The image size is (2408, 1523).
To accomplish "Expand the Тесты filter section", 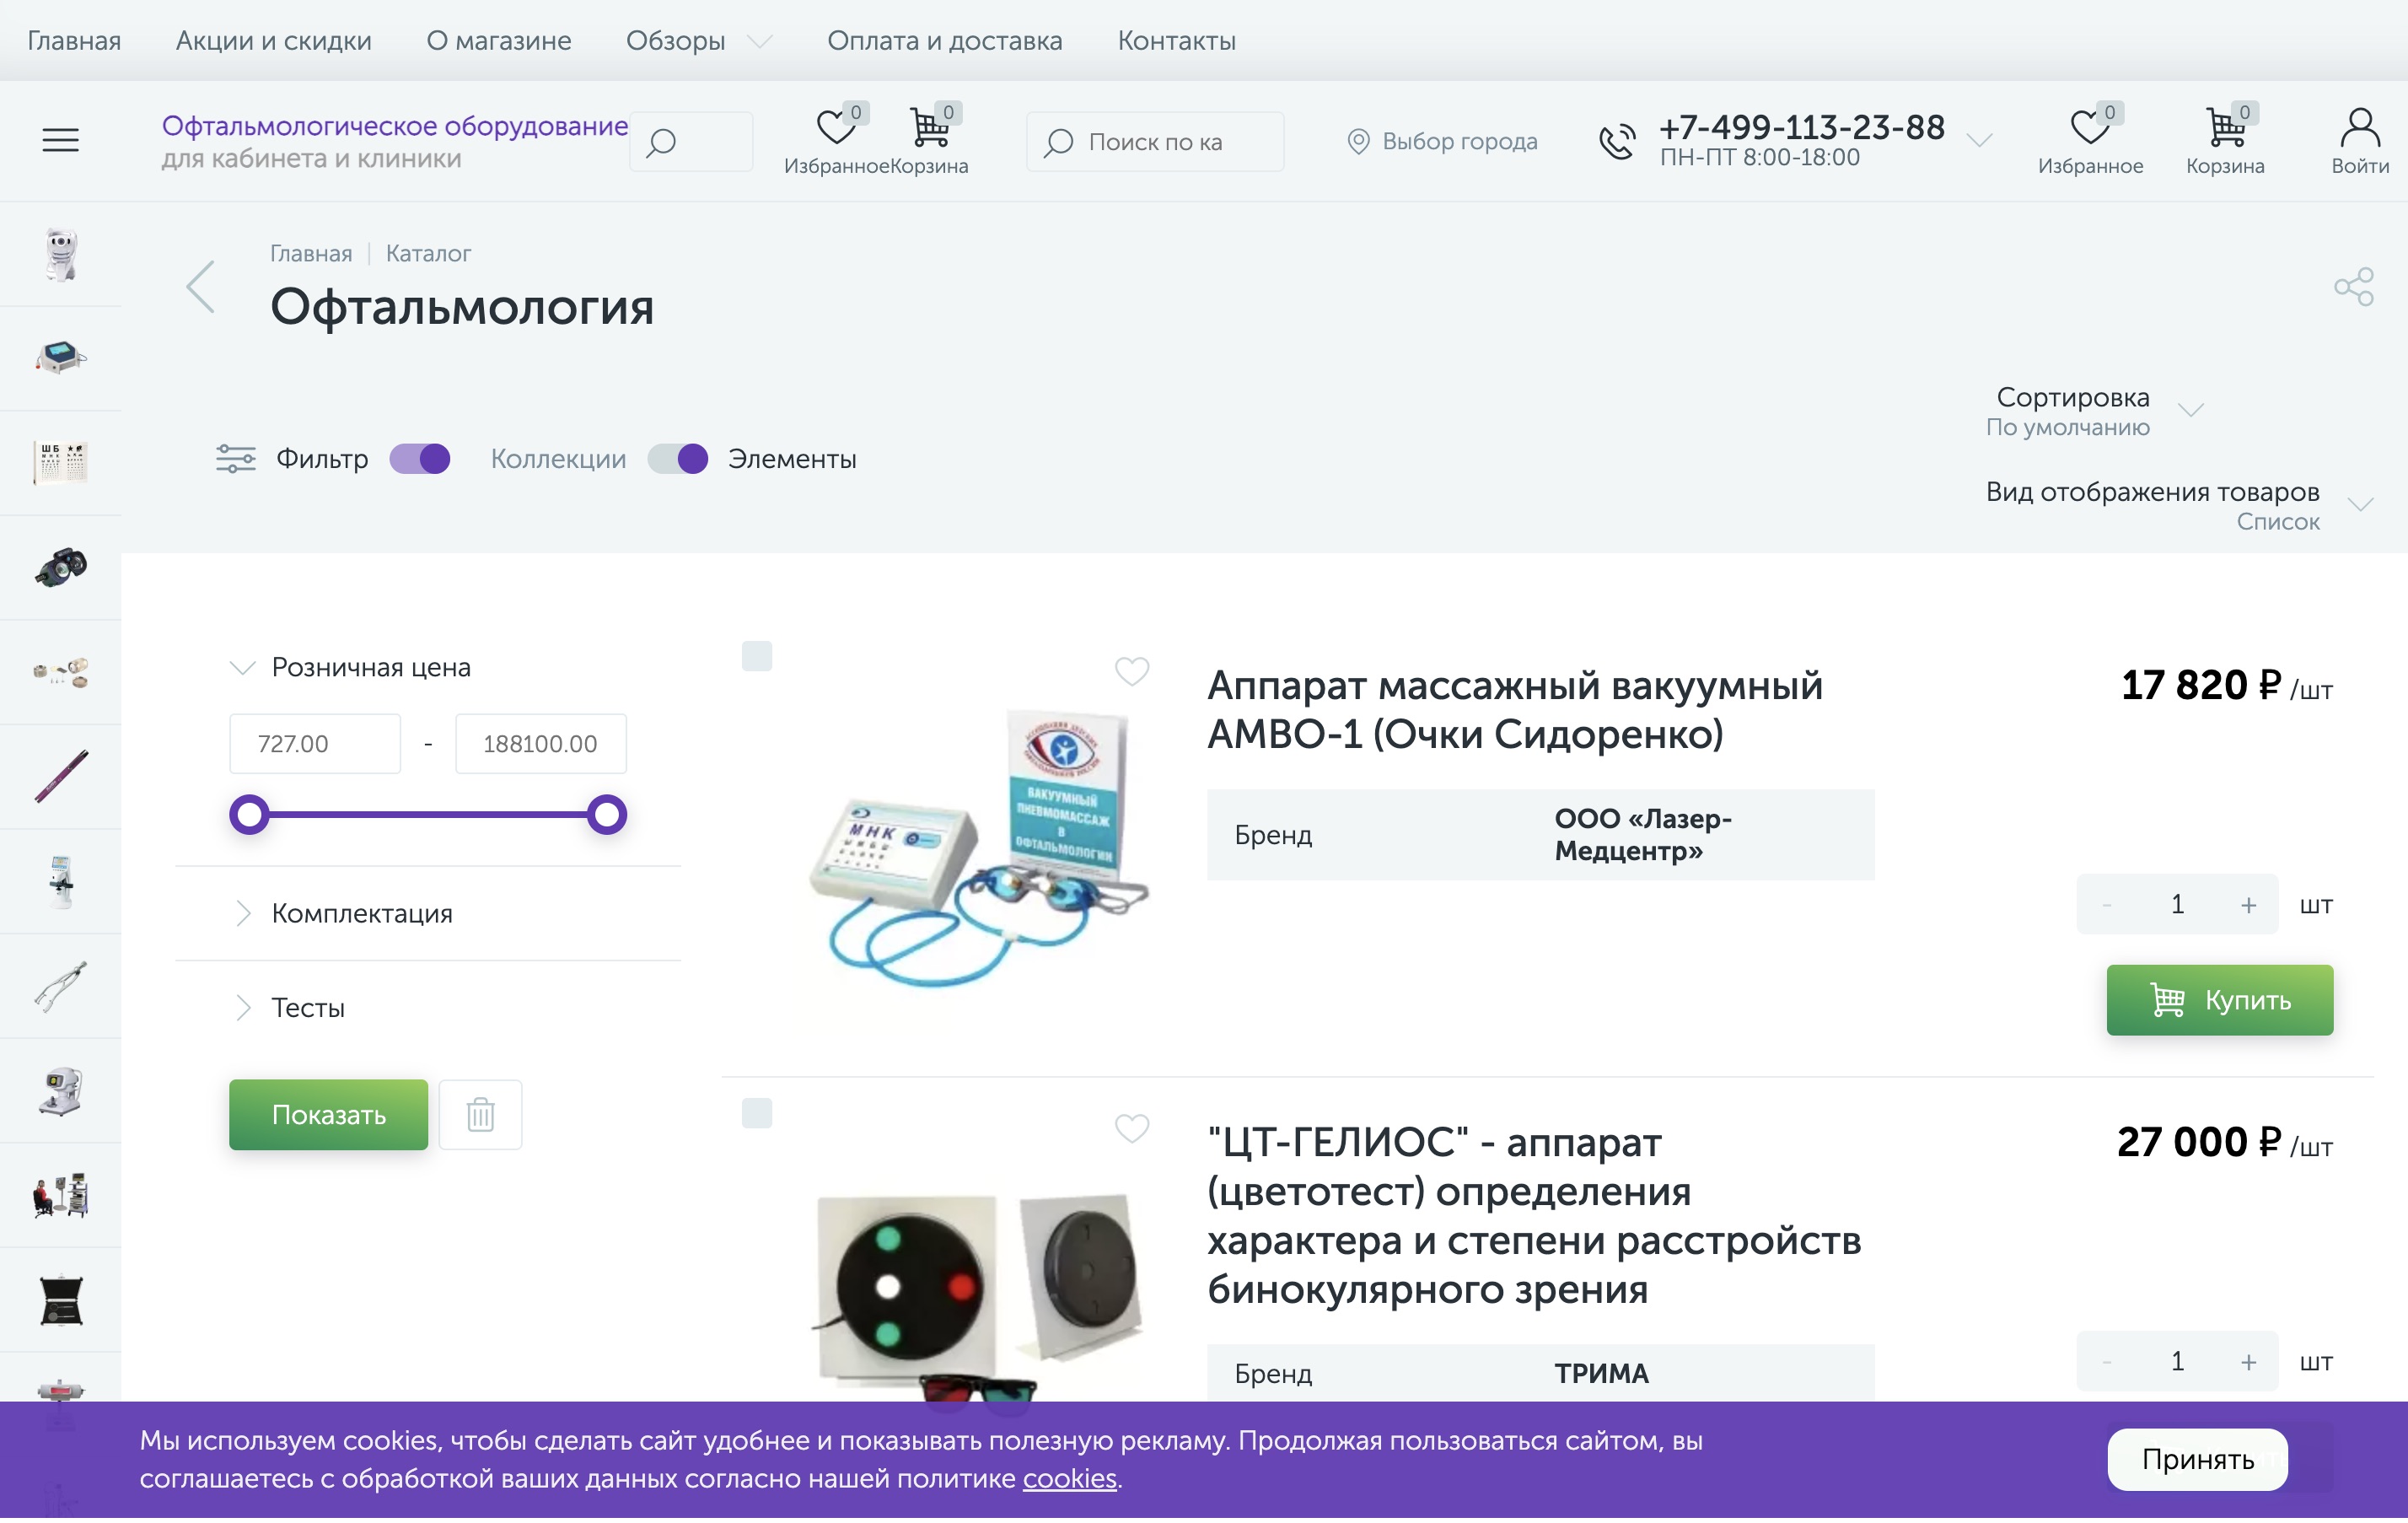I will pos(288,1008).
